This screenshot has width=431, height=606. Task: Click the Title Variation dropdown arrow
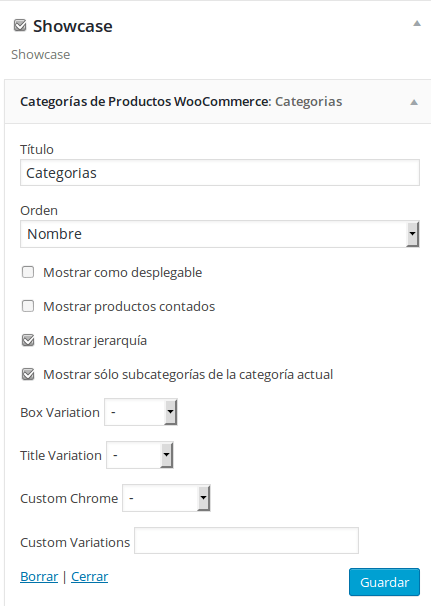166,455
